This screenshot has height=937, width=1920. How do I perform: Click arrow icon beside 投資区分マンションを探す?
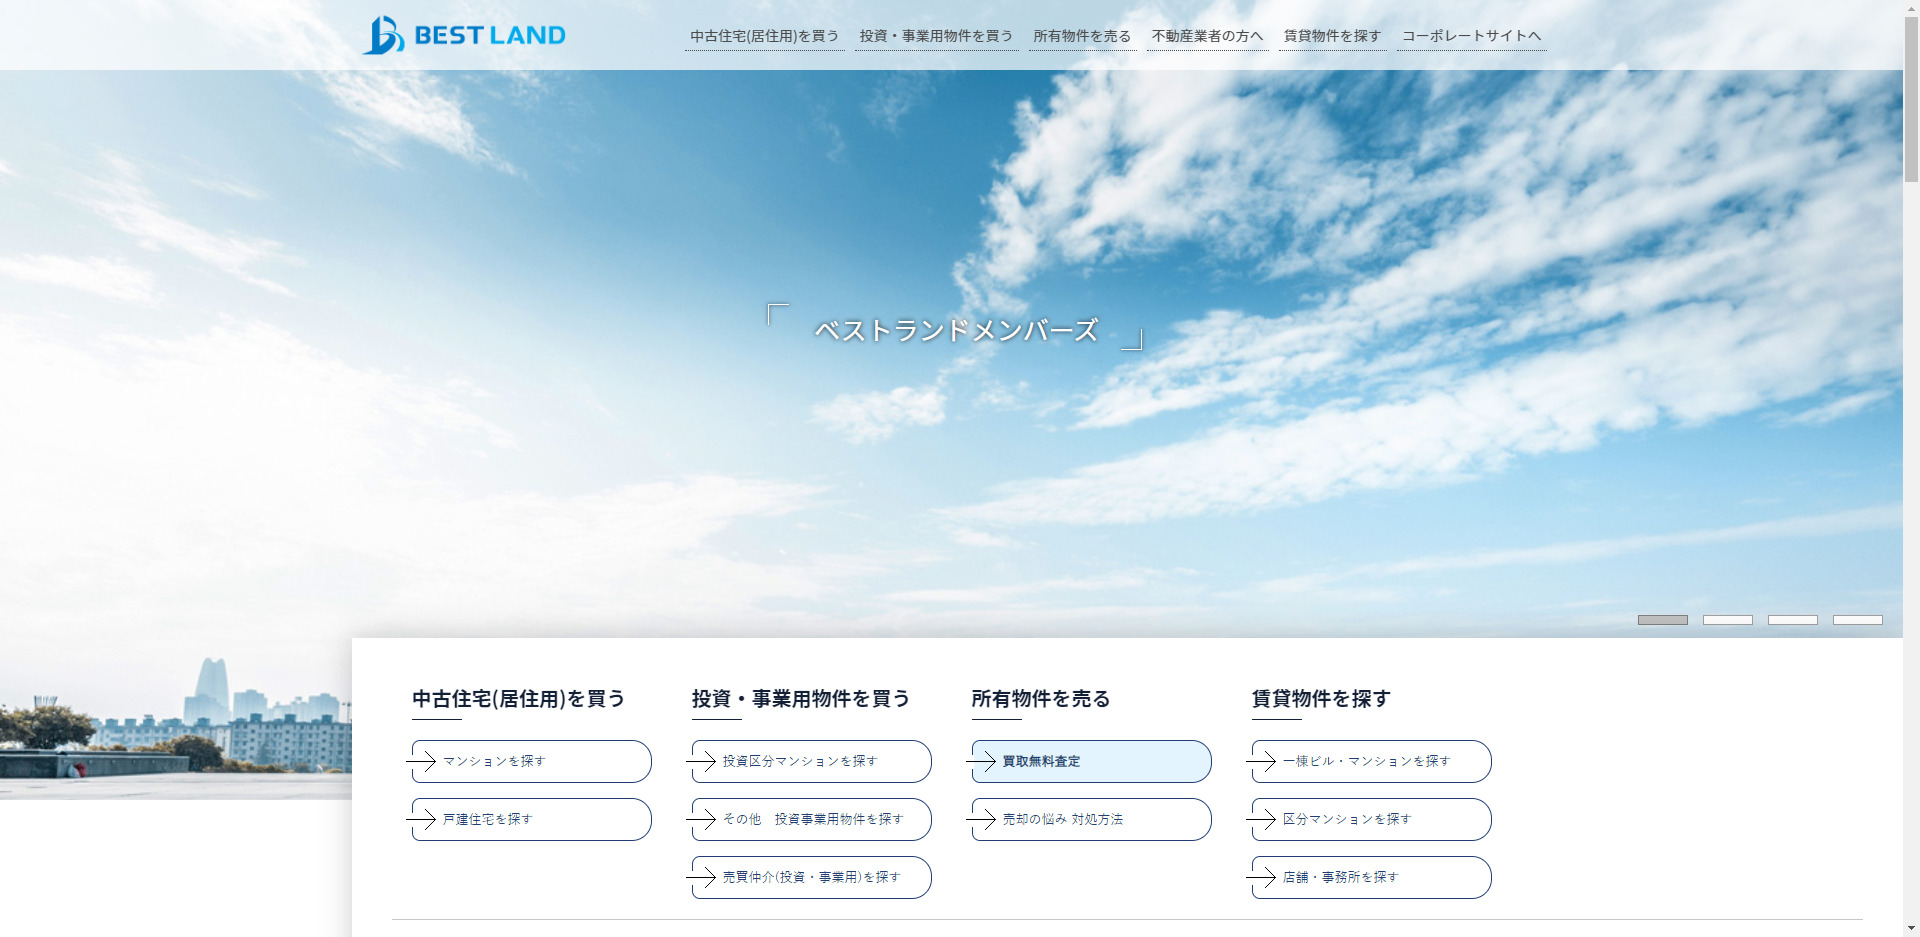click(x=702, y=762)
